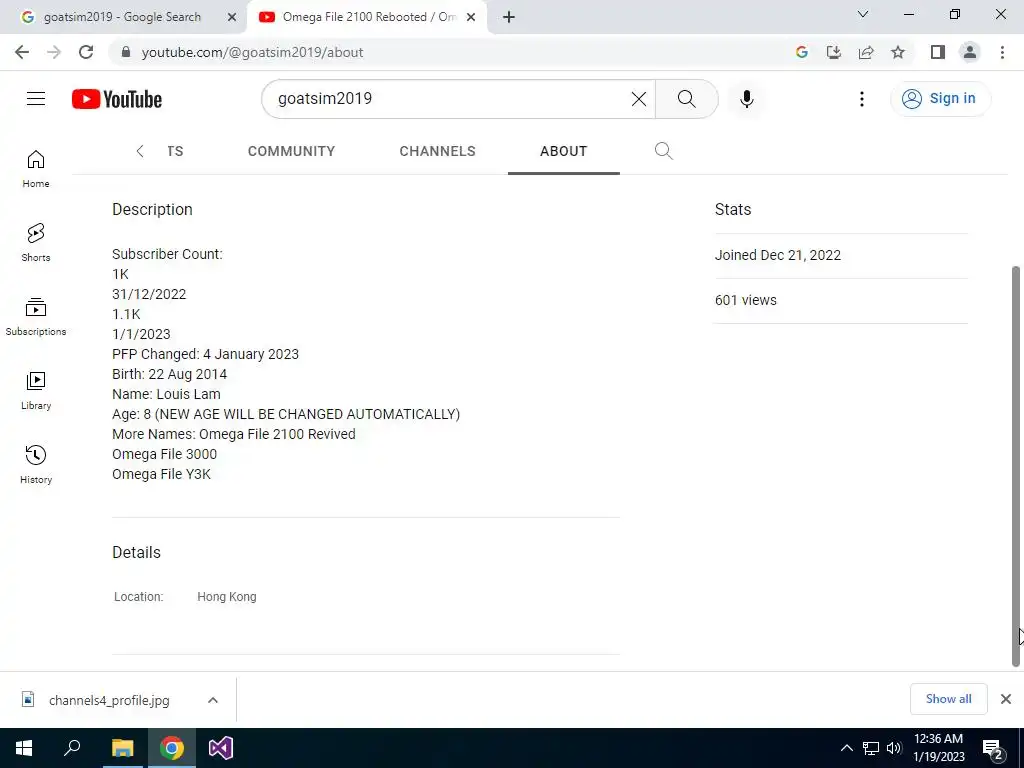The image size is (1024, 768).
Task: Click the 'Omega File 3000' line
Action: point(165,455)
